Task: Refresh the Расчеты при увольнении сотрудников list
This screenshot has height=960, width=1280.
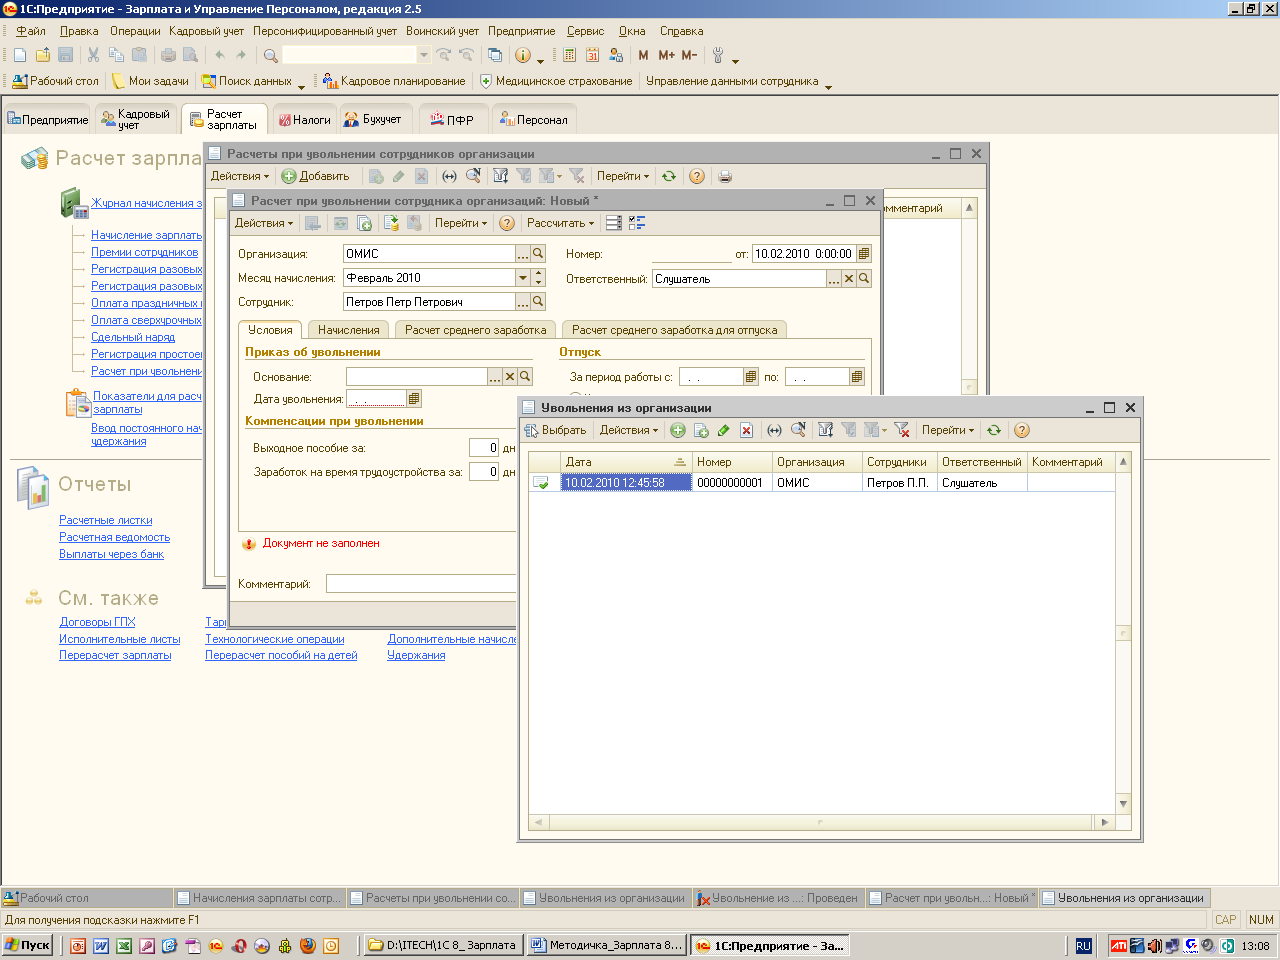Action: tap(669, 176)
